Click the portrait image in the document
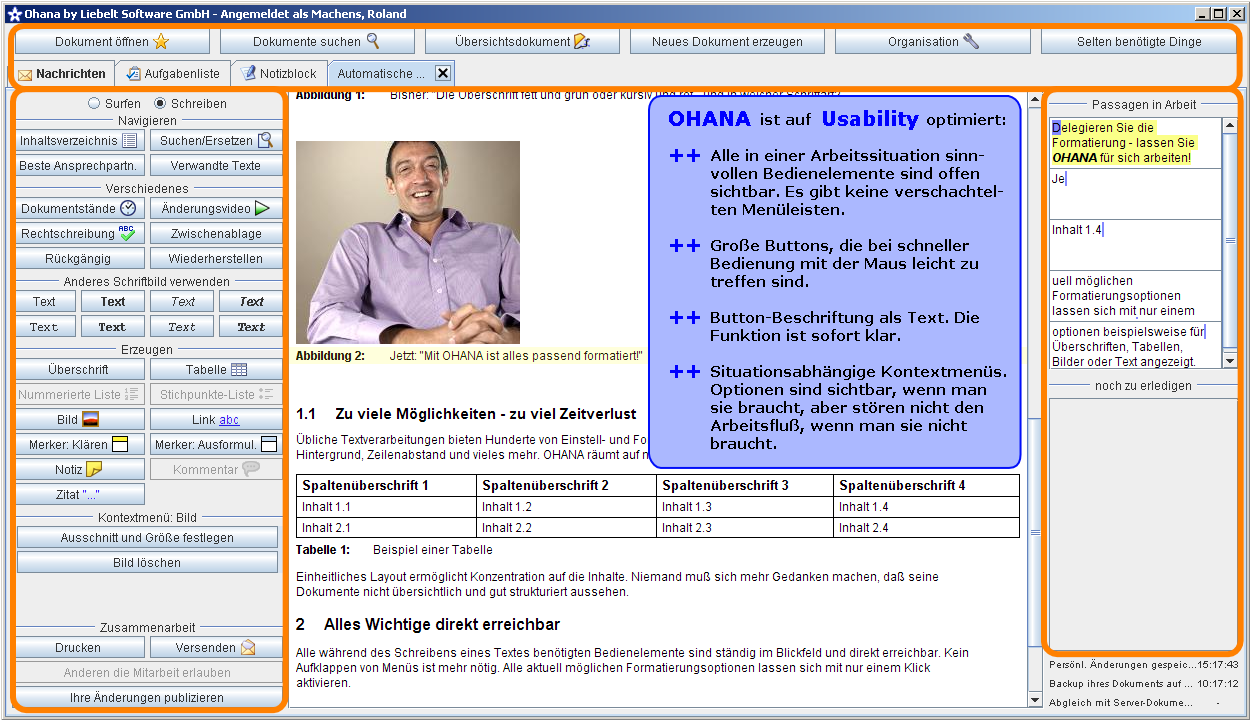Image resolution: width=1250 pixels, height=720 pixels. tap(408, 242)
